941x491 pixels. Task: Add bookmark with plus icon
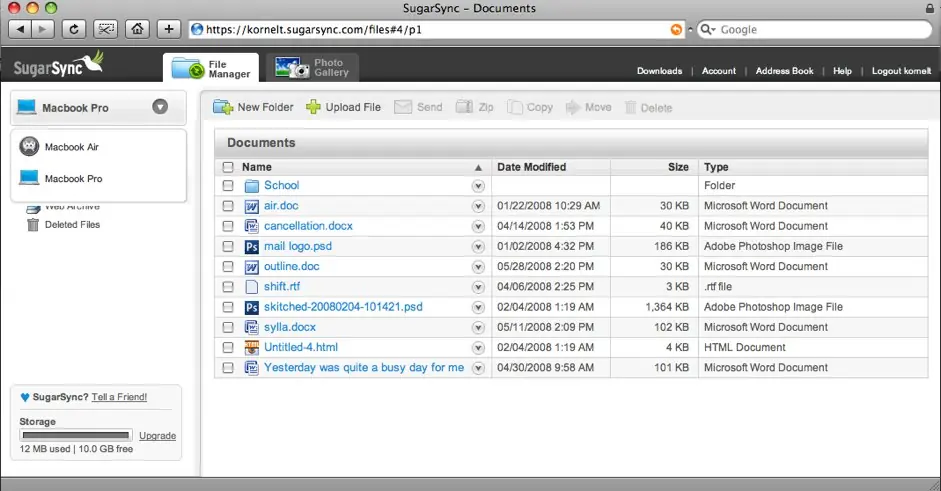pyautogui.click(x=169, y=29)
